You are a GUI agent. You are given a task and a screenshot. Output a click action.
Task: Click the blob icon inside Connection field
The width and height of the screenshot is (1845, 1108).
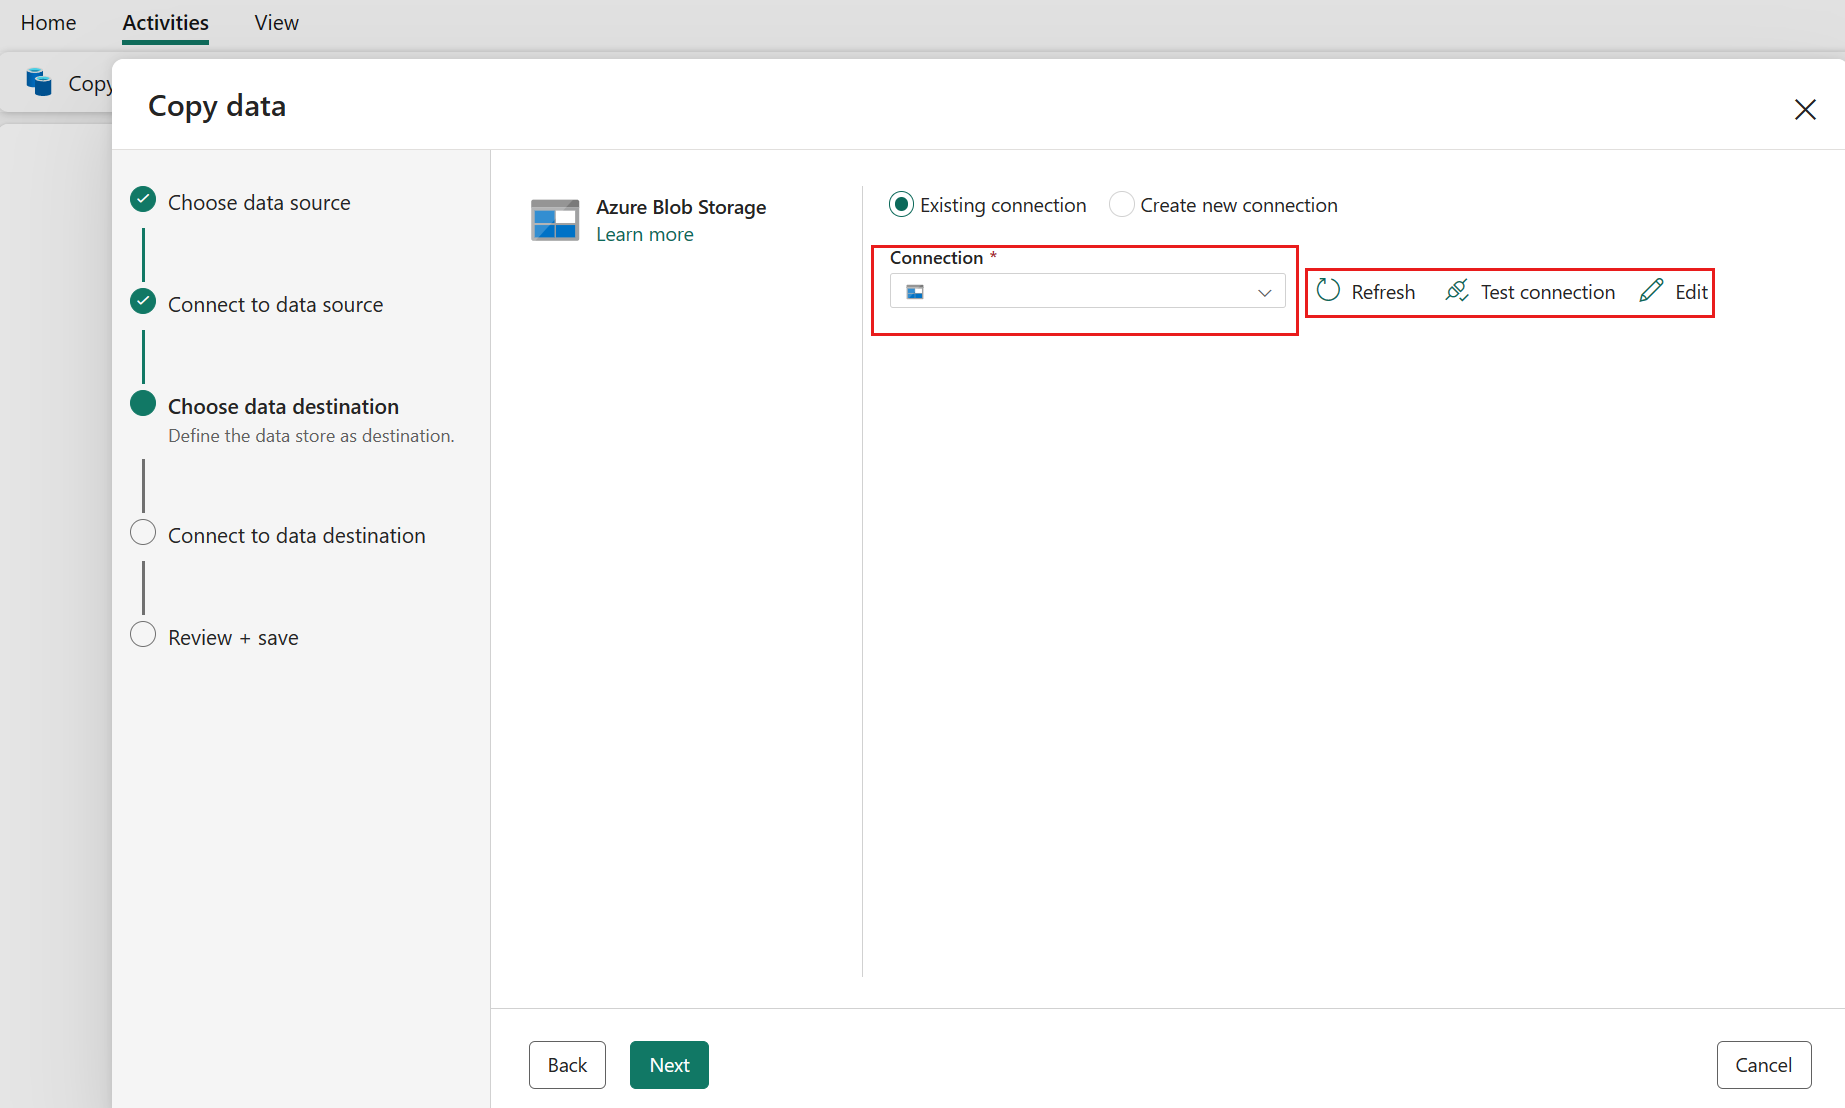coord(915,292)
